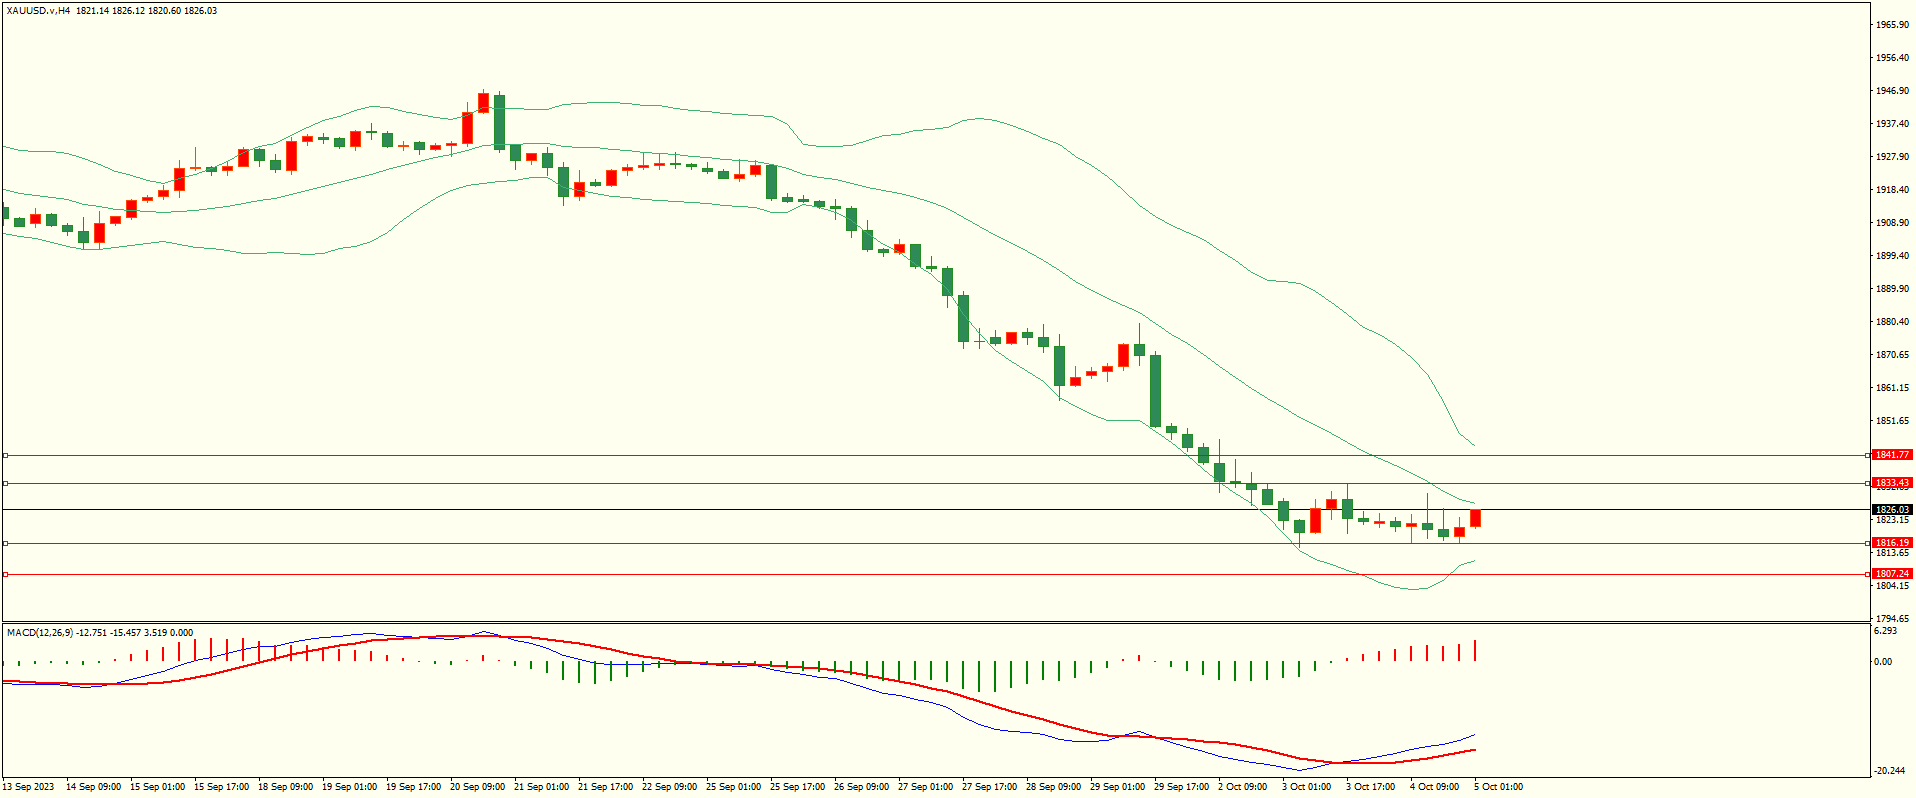Click the 1833.43 red price tag
Image resolution: width=1916 pixels, height=798 pixels.
click(1891, 483)
